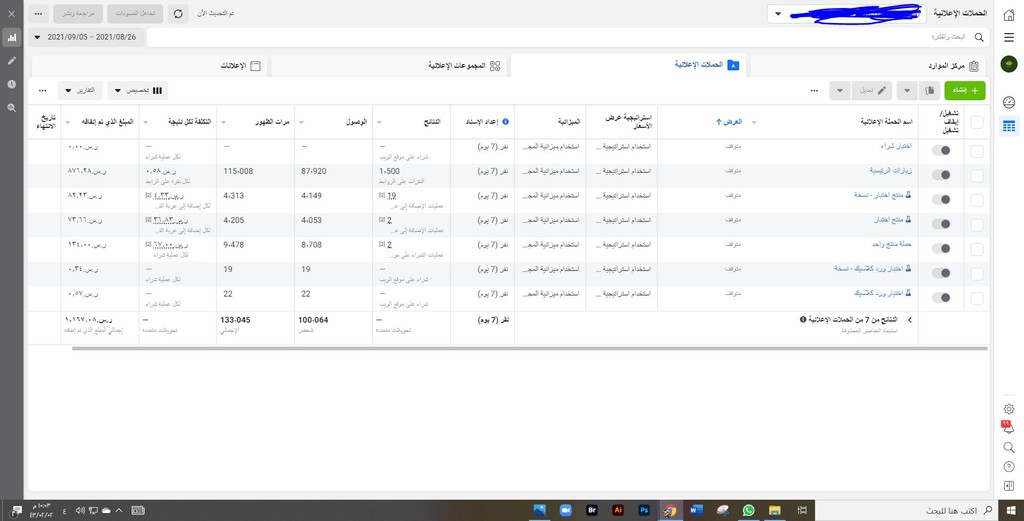Toggle the اختبار ورد كلاسيك campaign switch
The image size is (1024, 521).
941,297
